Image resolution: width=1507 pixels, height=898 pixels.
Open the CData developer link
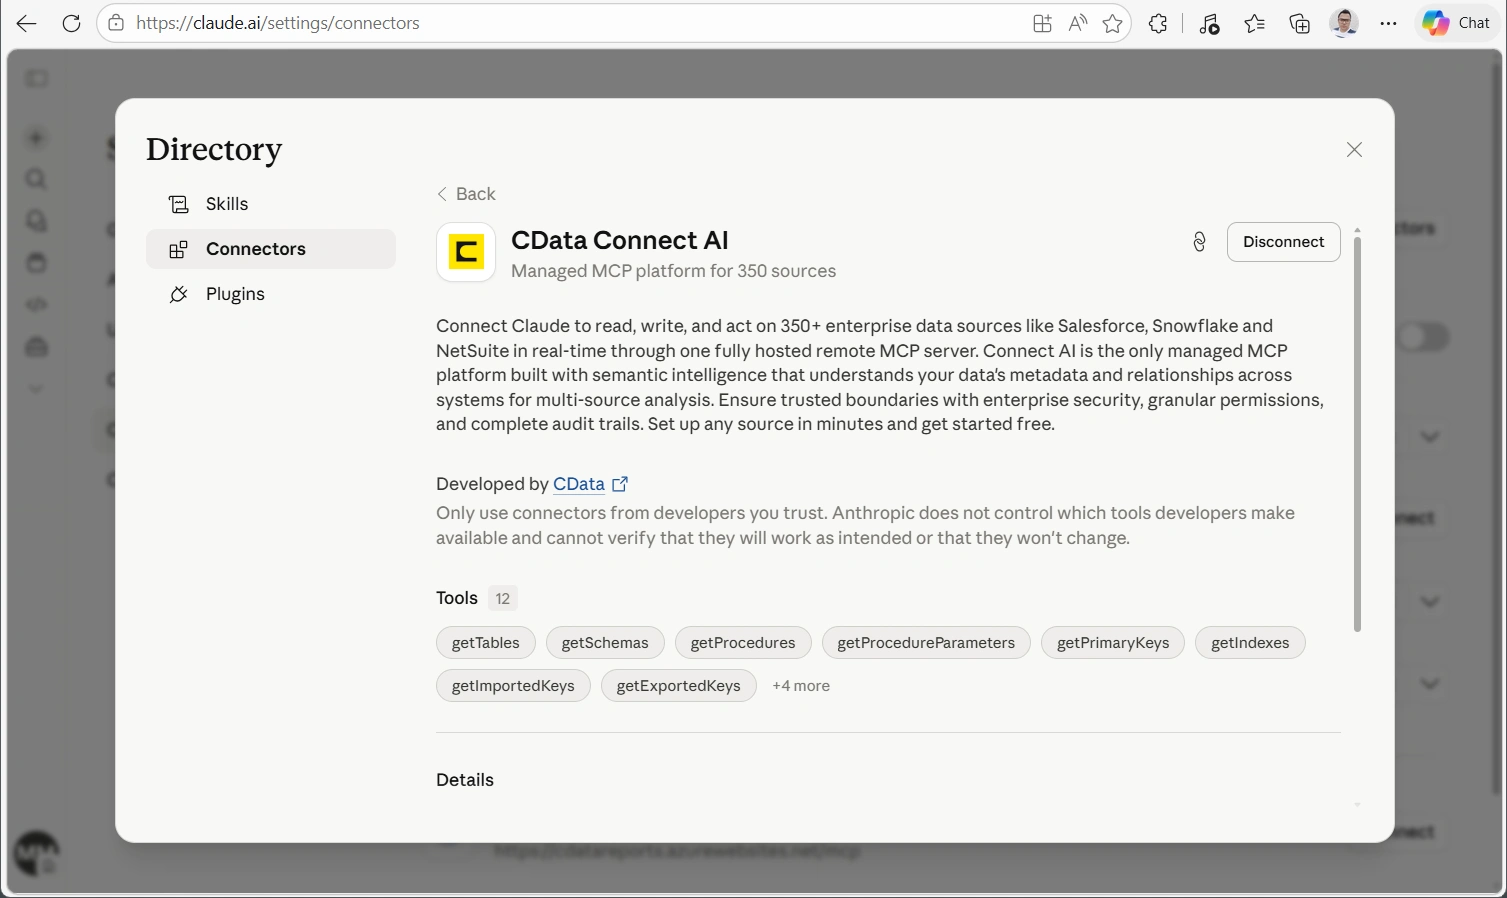(579, 484)
